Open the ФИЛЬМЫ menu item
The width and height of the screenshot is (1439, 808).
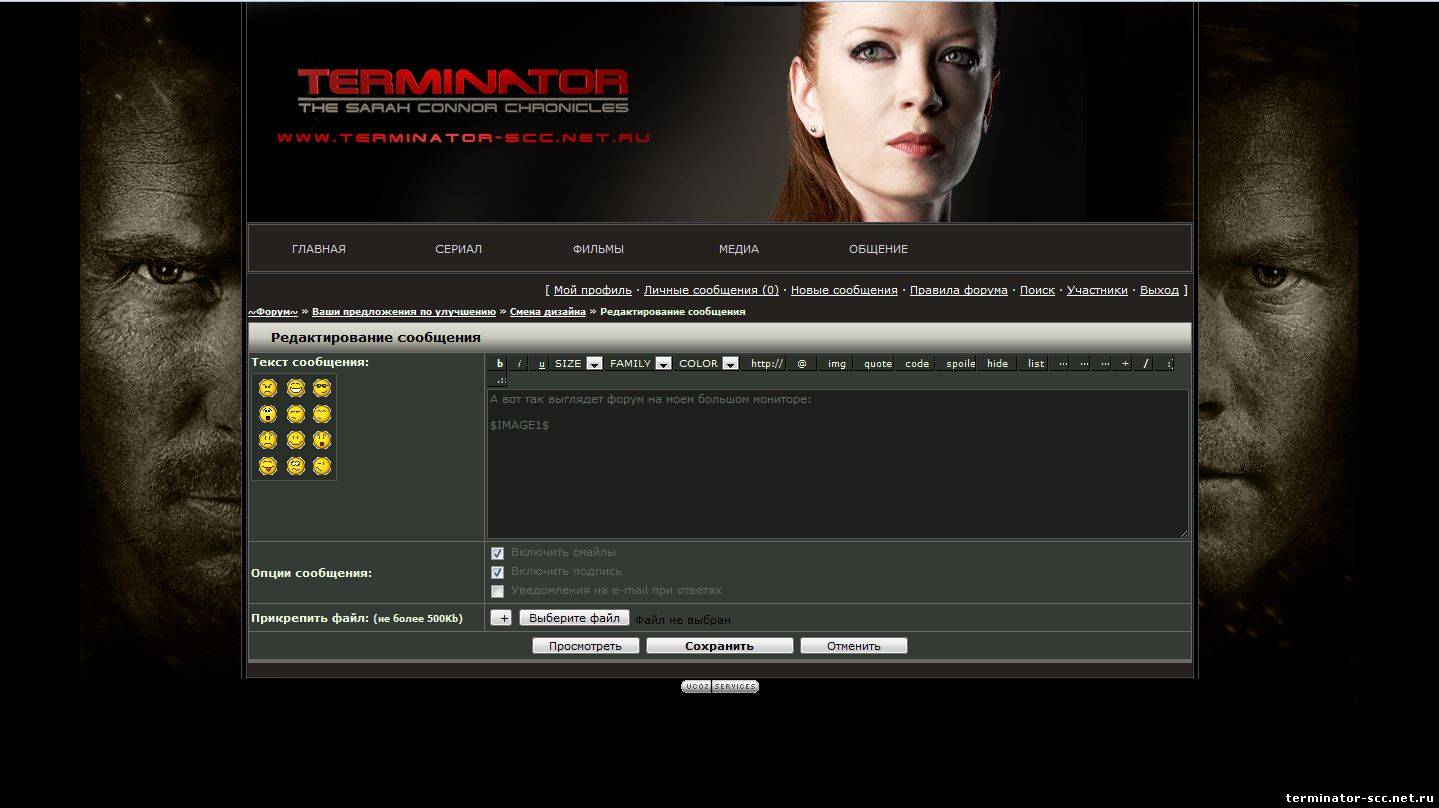click(x=598, y=249)
